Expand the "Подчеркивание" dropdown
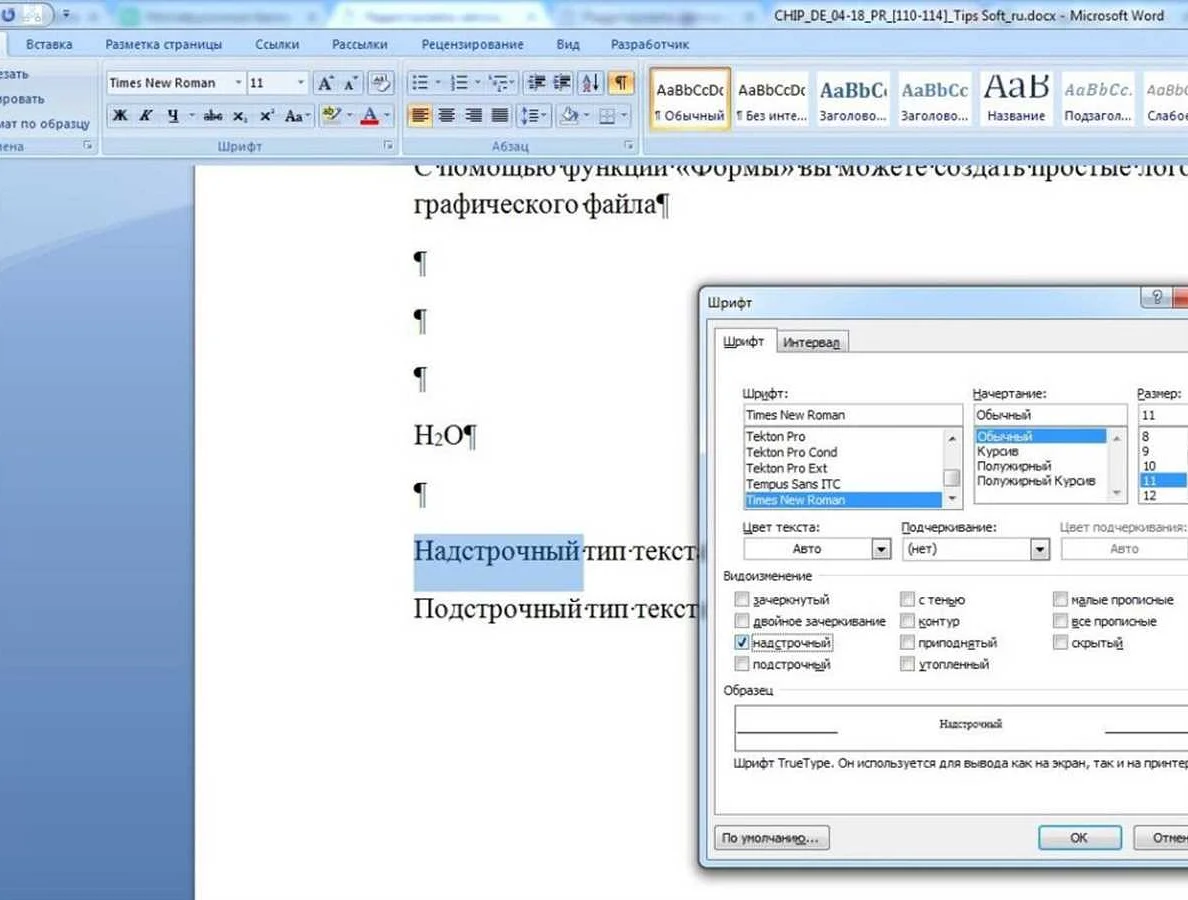Screen dimensions: 1188x900 [x=1039, y=549]
